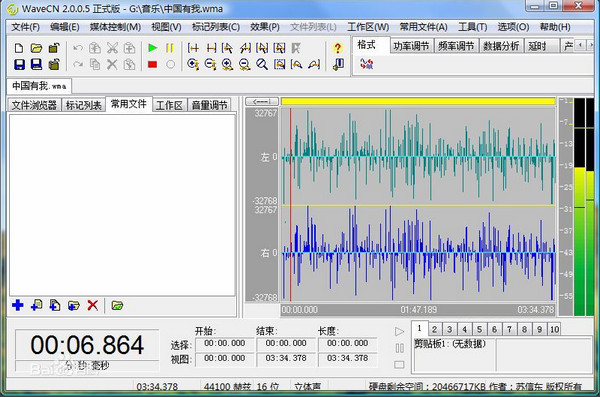This screenshot has width=600, height=397.
Task: Click the red Stop button
Action: (153, 64)
